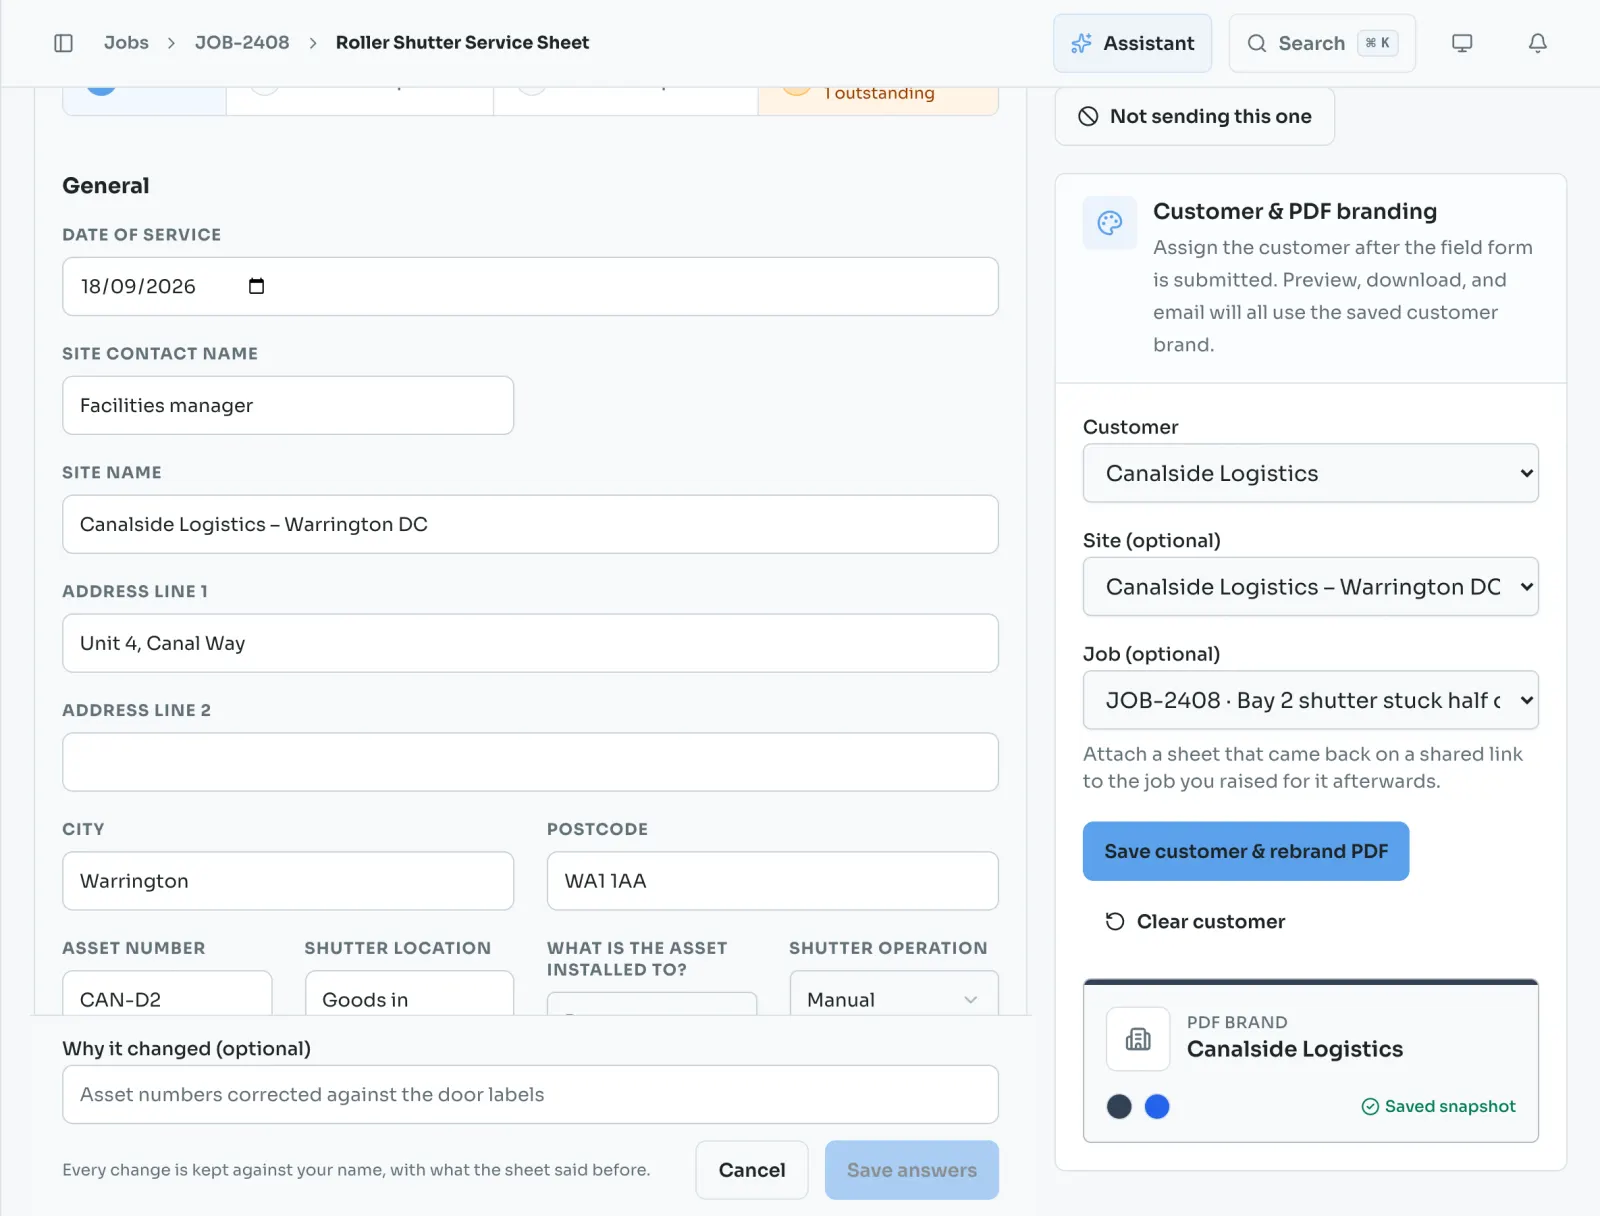Edit the City field
1600x1216 pixels.
[x=288, y=881]
